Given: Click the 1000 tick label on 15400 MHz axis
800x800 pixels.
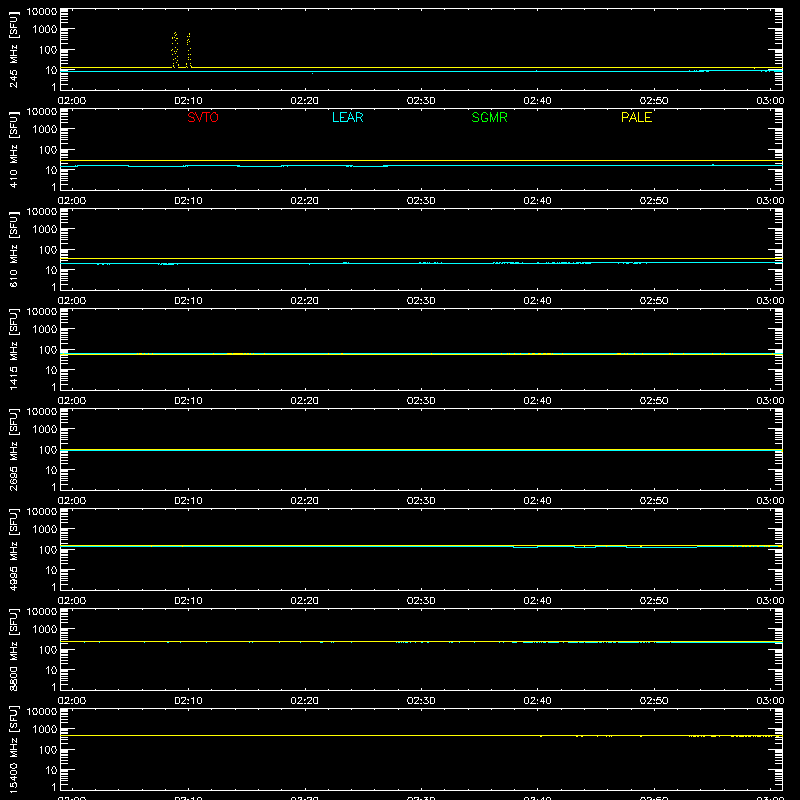Looking at the screenshot, I should click(45, 730).
